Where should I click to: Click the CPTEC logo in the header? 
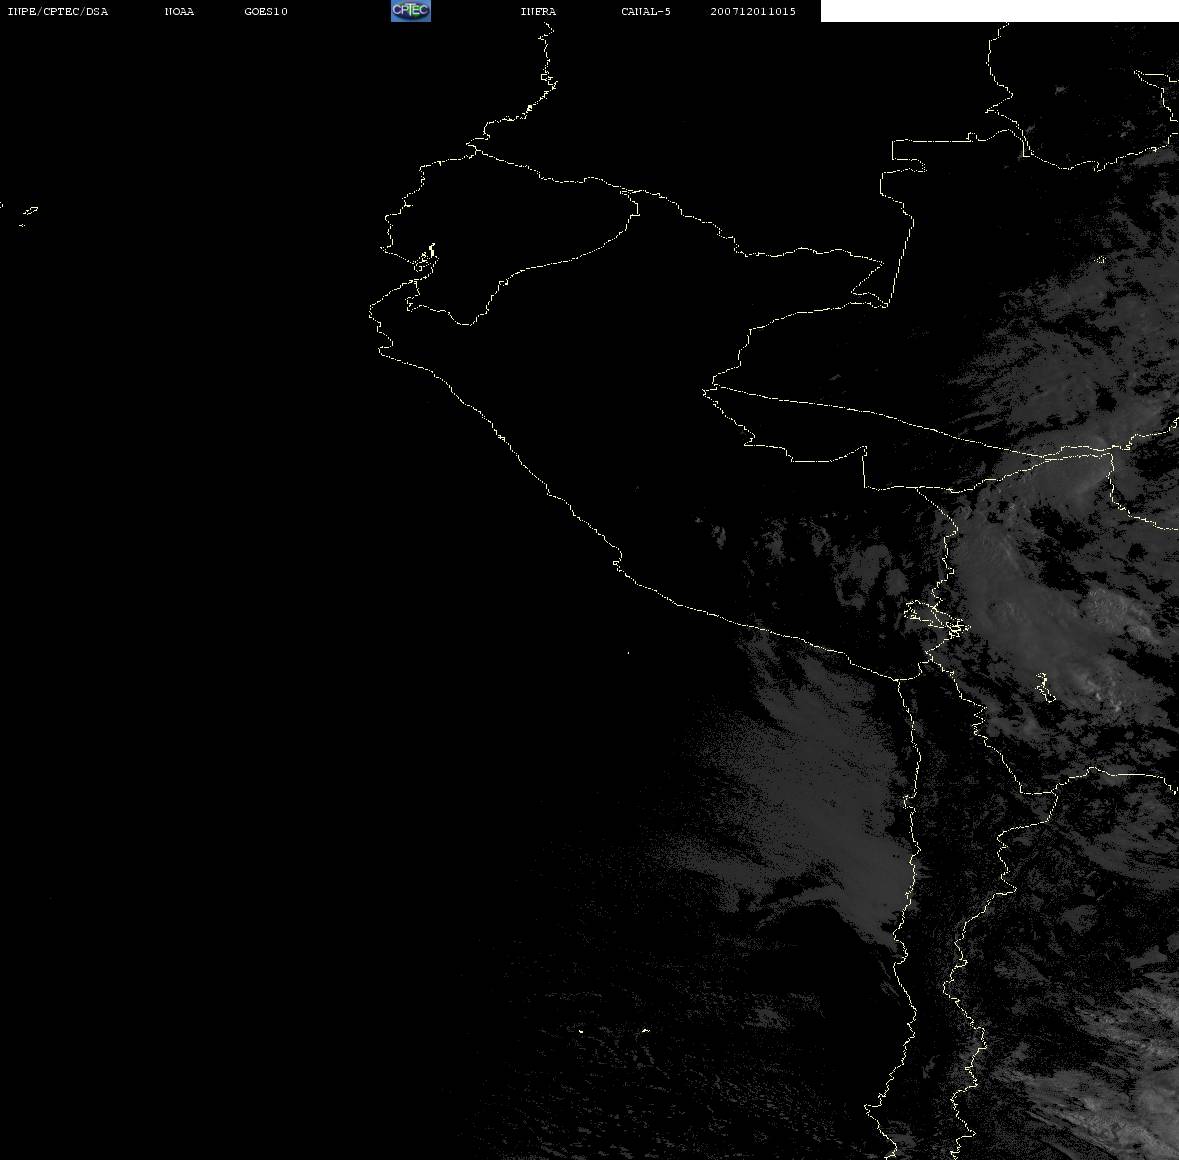click(410, 11)
